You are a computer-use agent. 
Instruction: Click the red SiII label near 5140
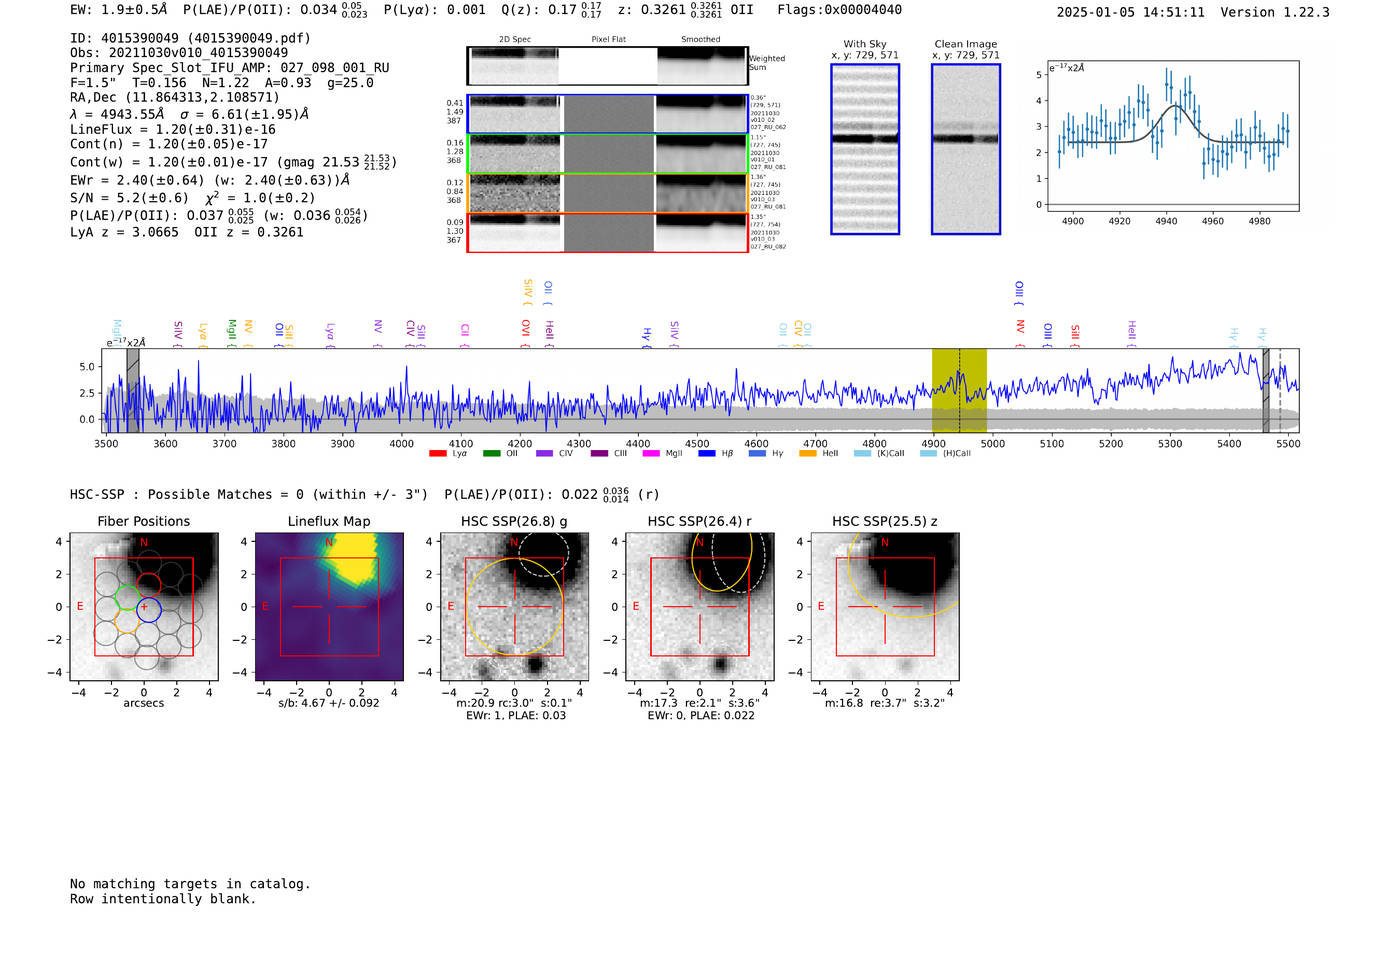tap(1075, 334)
